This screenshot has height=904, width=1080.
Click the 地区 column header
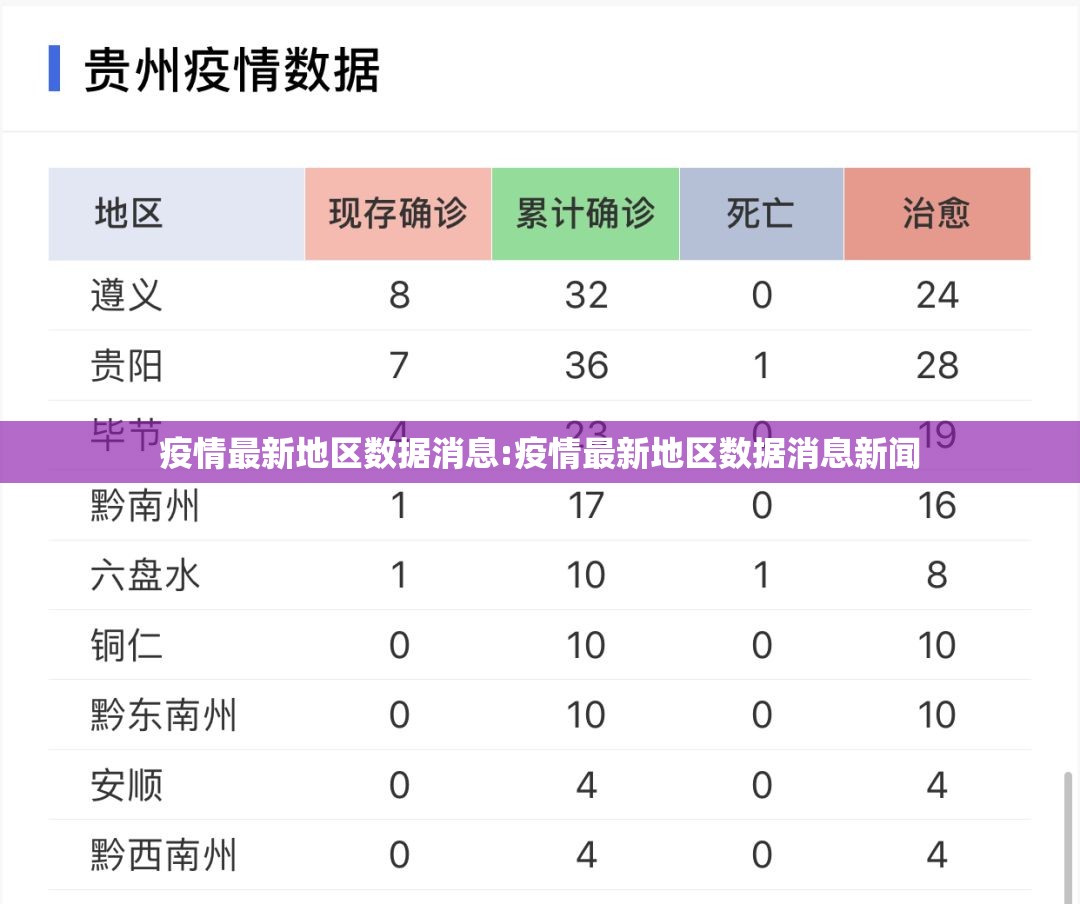point(128,213)
